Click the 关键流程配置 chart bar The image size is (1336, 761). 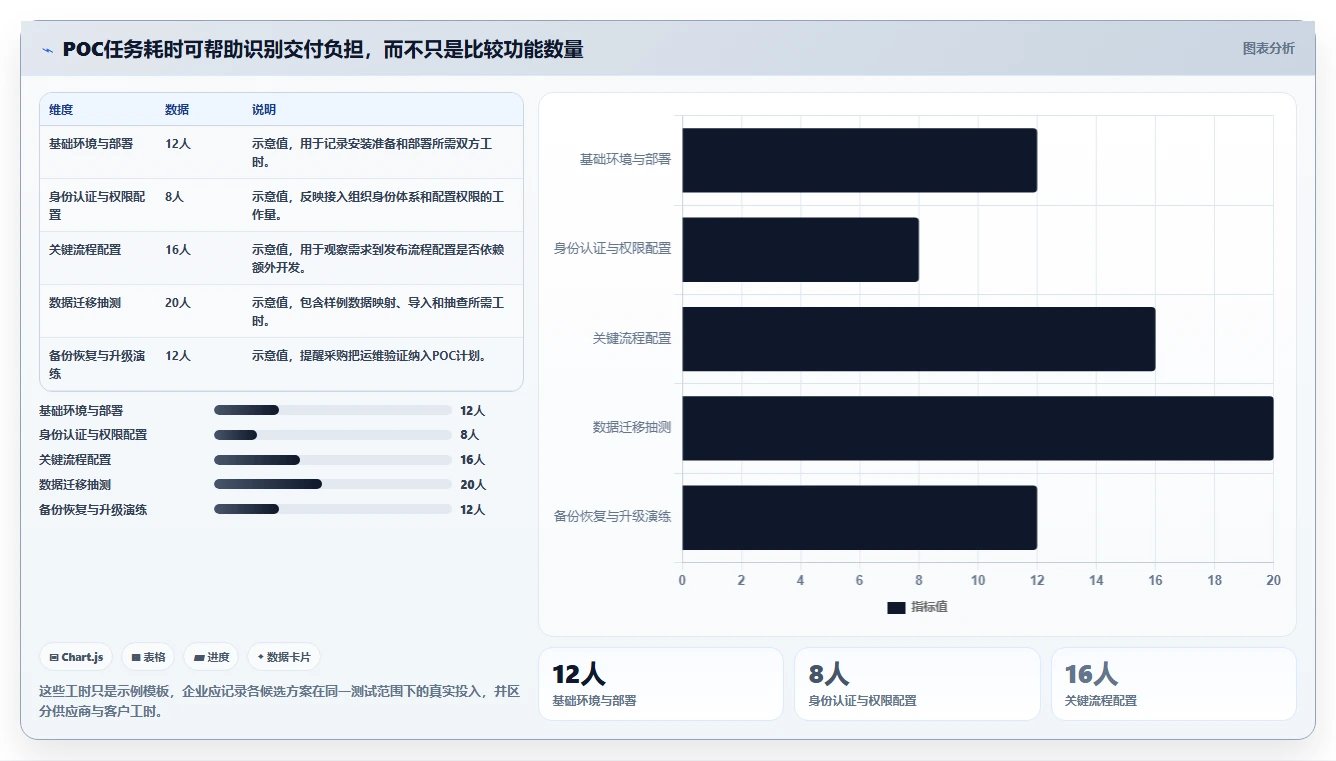point(918,339)
